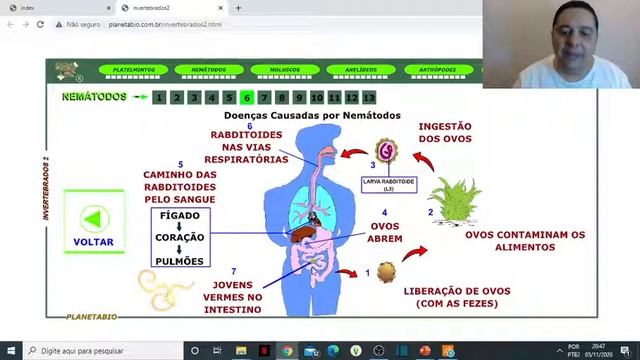Go to Nemátodos page 3
The image size is (640, 360).
click(x=194, y=98)
